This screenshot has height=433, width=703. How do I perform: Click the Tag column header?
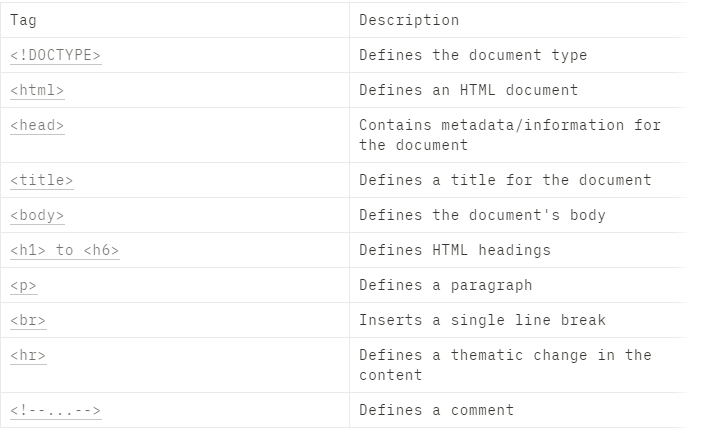click(23, 20)
